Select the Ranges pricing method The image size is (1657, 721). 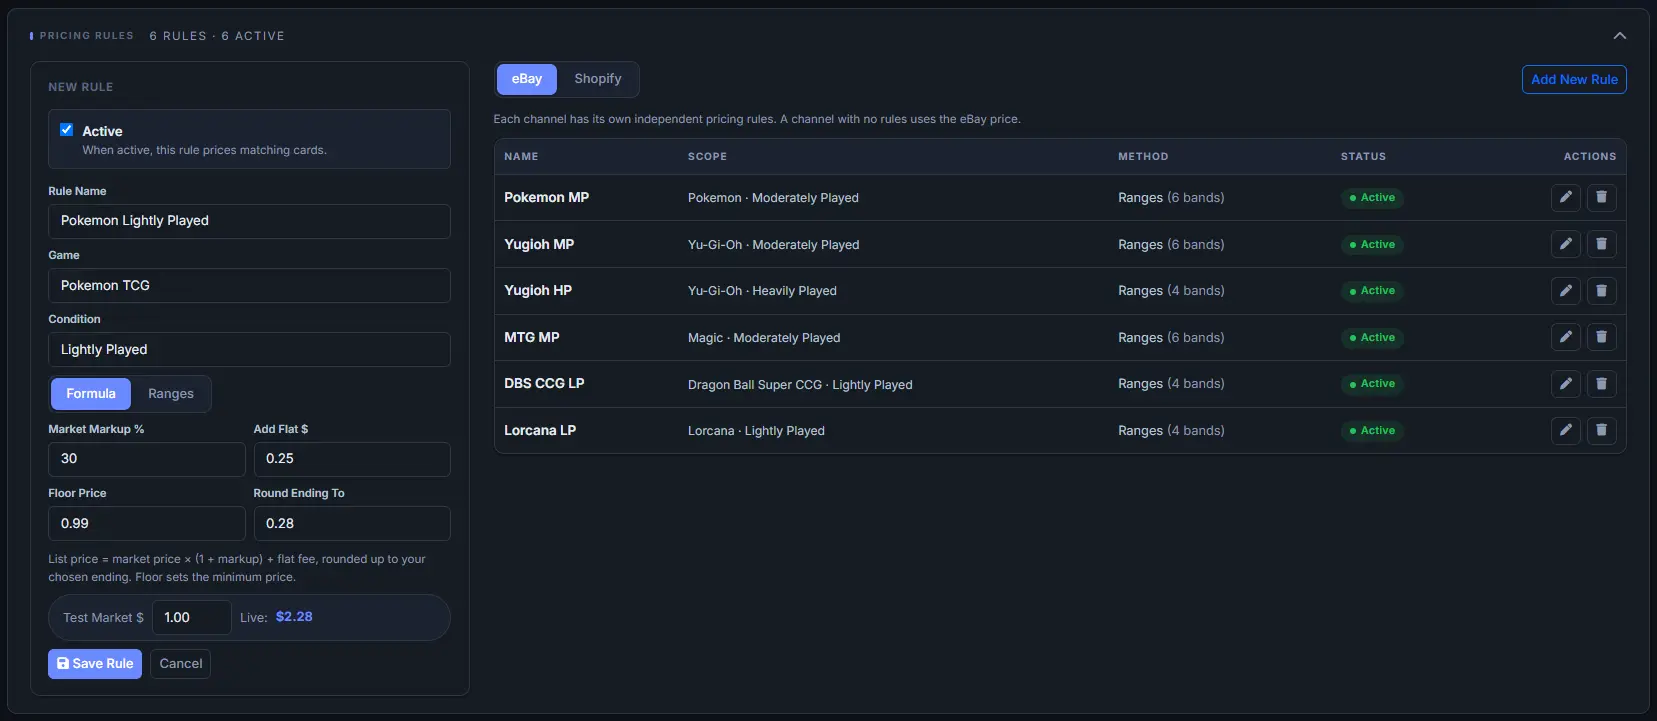click(x=171, y=394)
